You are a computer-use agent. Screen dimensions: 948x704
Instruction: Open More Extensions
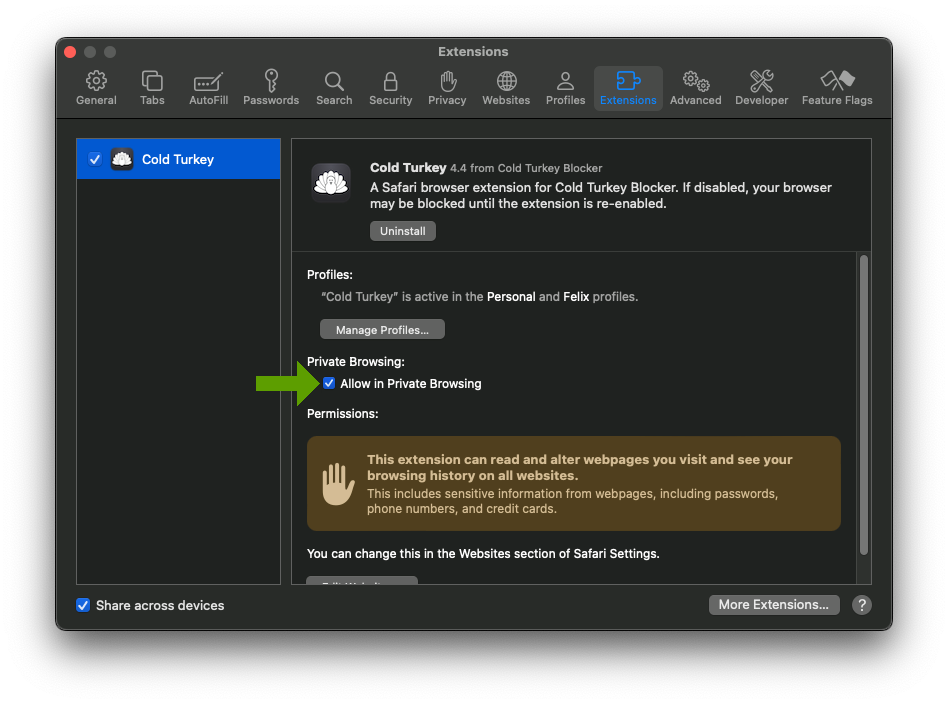click(773, 604)
